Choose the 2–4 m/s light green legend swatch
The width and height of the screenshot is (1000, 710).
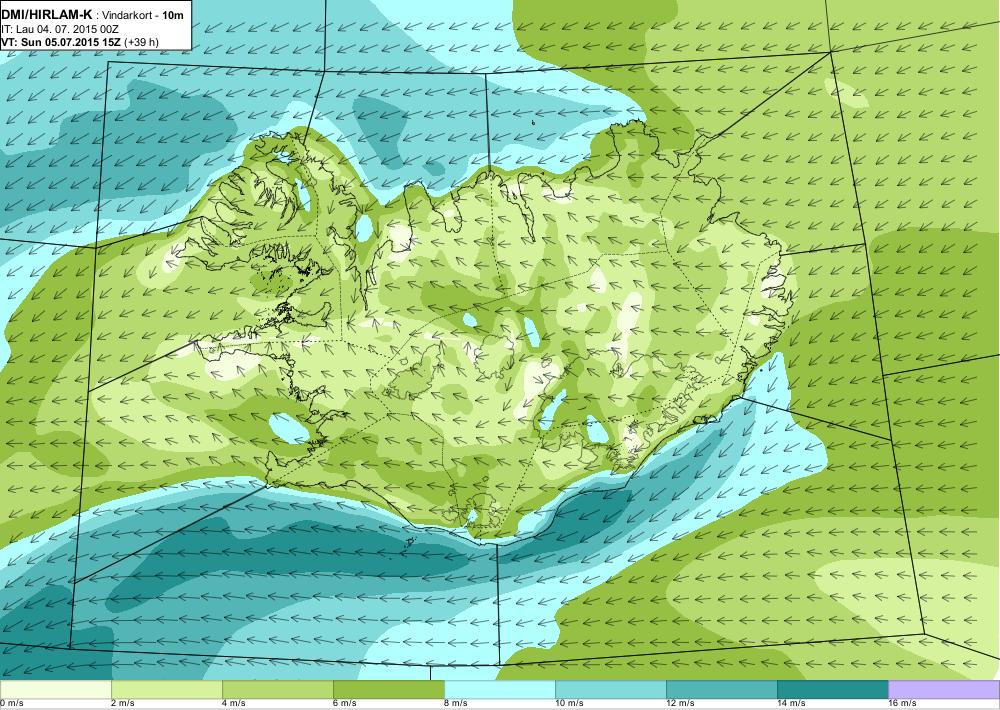(167, 690)
